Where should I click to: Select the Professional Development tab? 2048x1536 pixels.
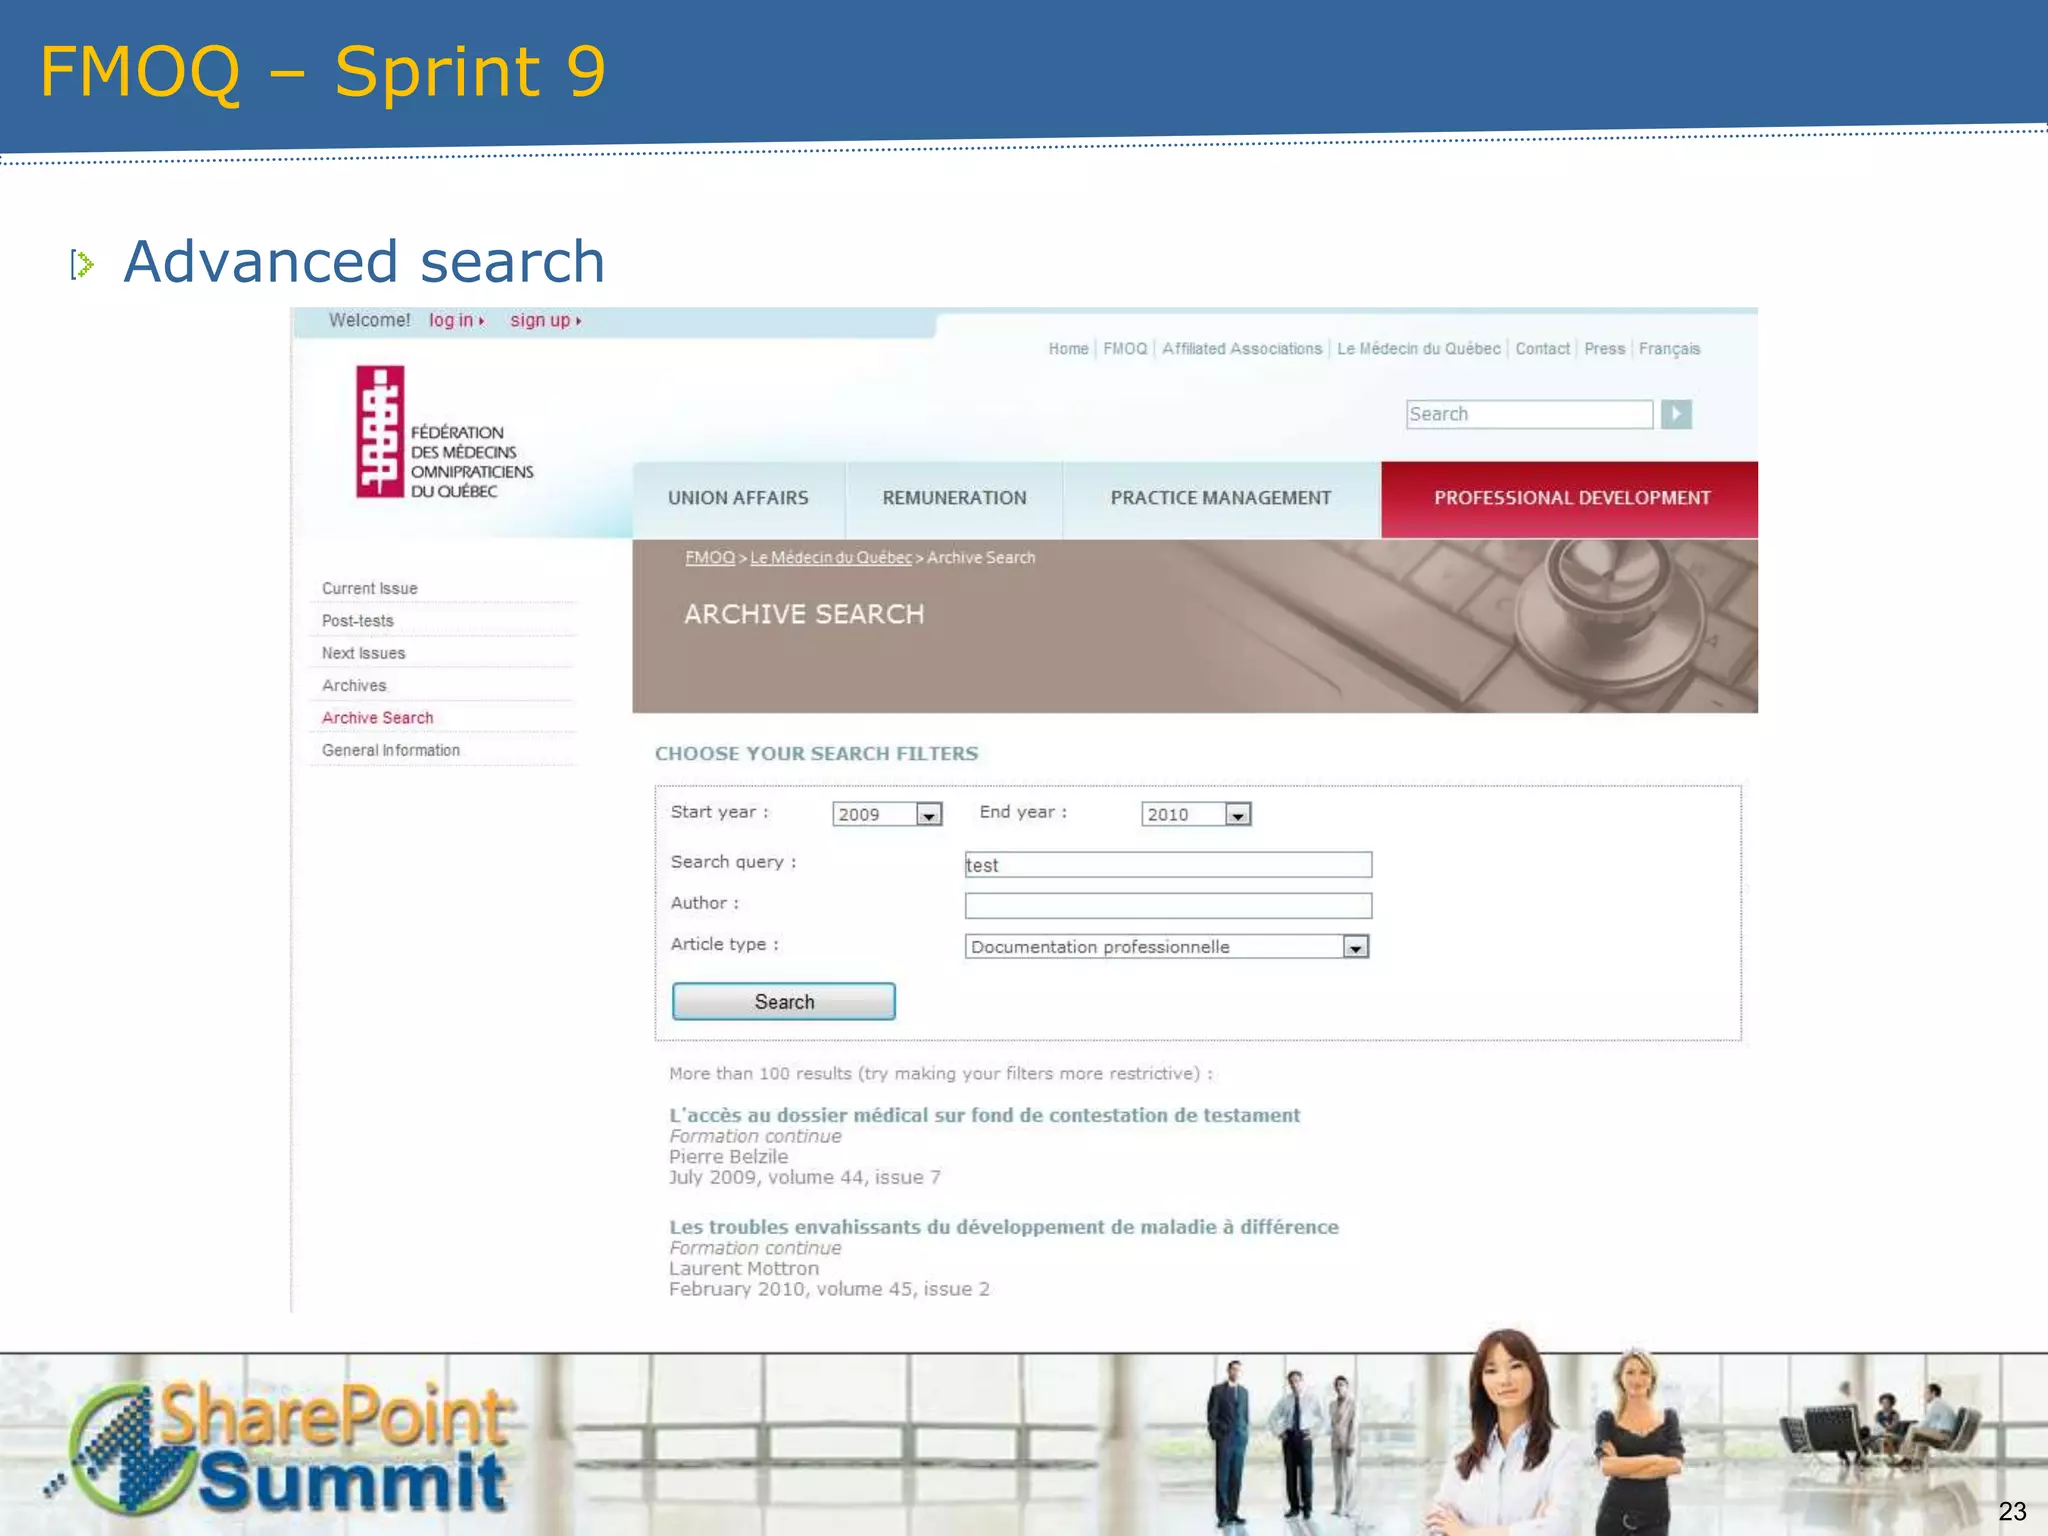pos(1571,498)
